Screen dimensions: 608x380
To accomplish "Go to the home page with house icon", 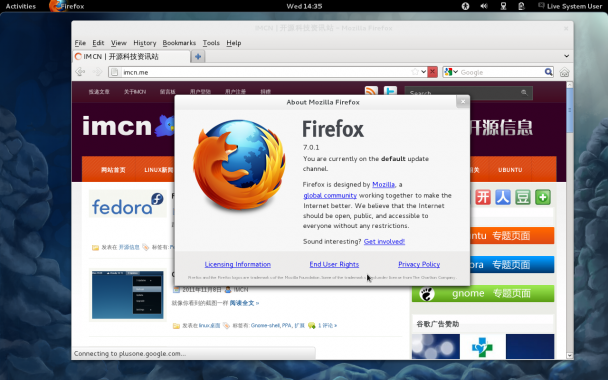I will click(564, 72).
